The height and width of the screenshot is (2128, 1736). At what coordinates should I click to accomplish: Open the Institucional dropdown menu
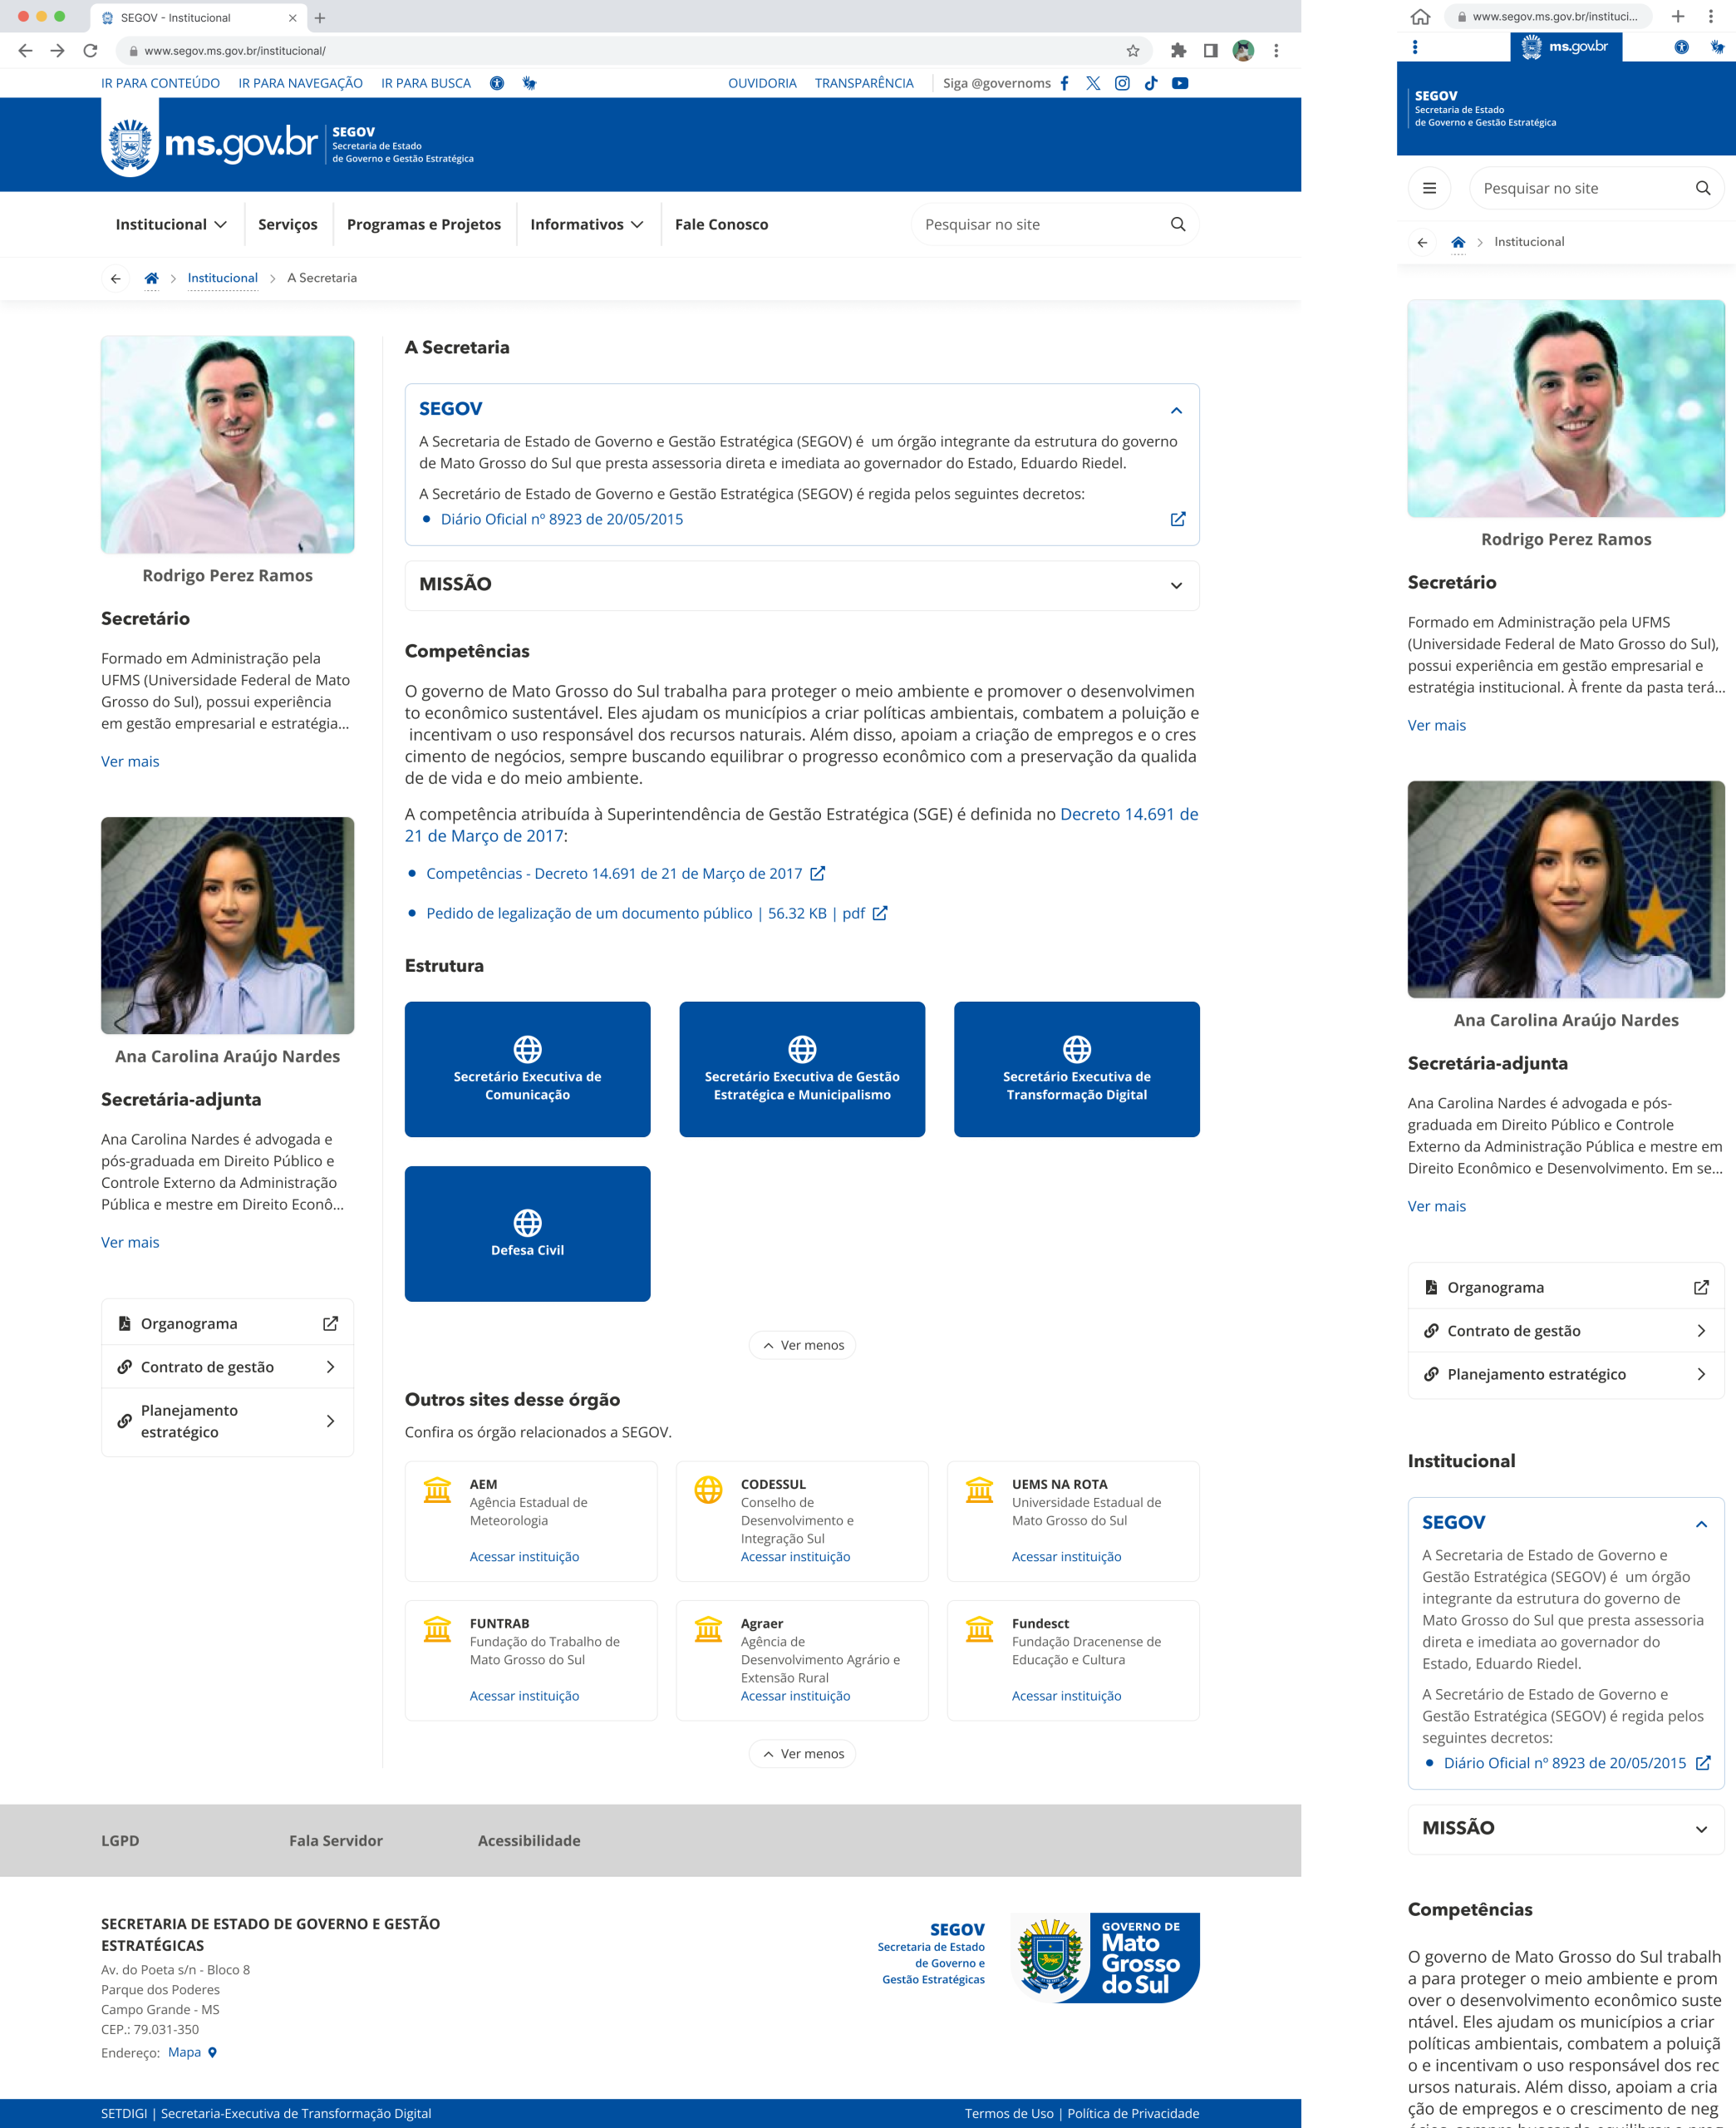tap(171, 224)
